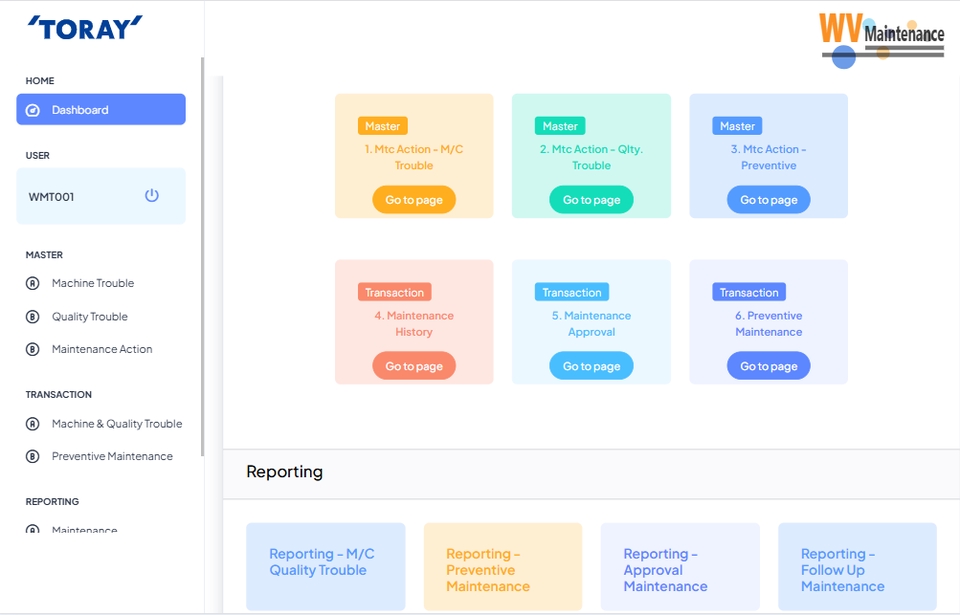
Task: Open the Reporting - M/C Quality Trouble card
Action: click(325, 565)
